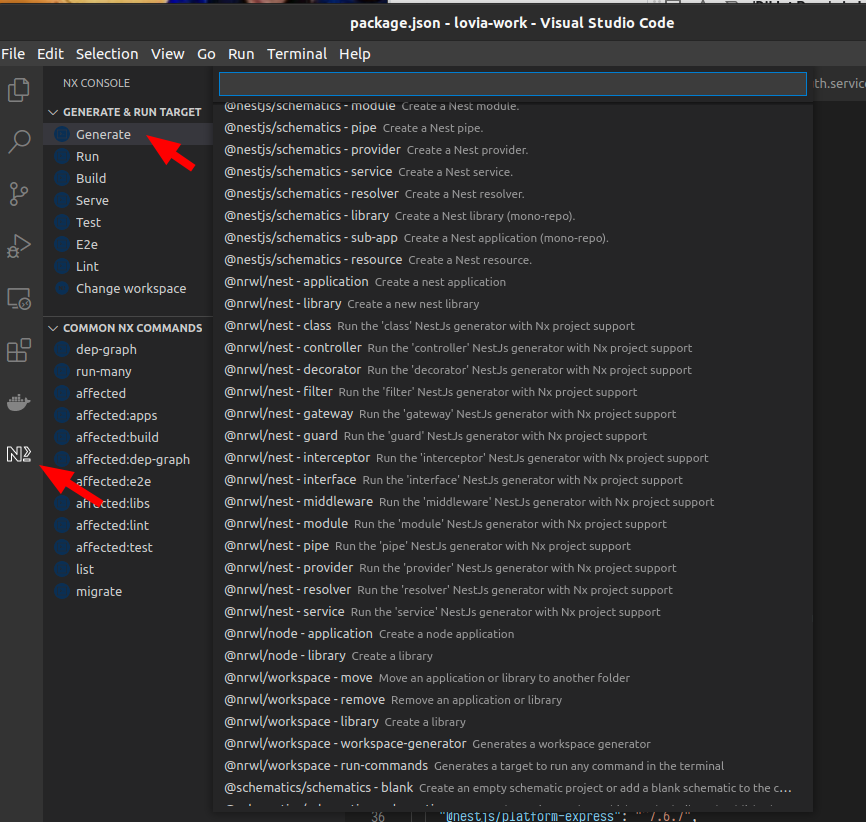Open the Run and Debug view
Image resolution: width=866 pixels, height=822 pixels.
[x=19, y=246]
